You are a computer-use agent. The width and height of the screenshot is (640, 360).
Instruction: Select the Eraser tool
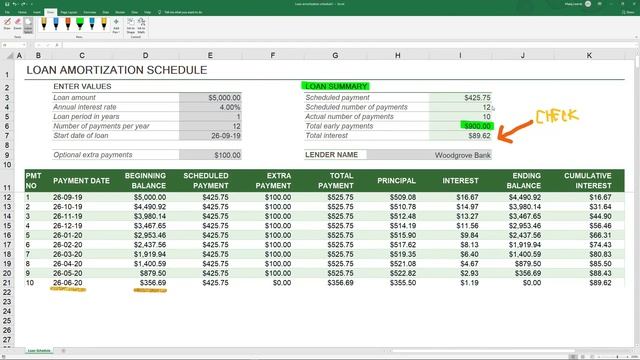click(18, 24)
